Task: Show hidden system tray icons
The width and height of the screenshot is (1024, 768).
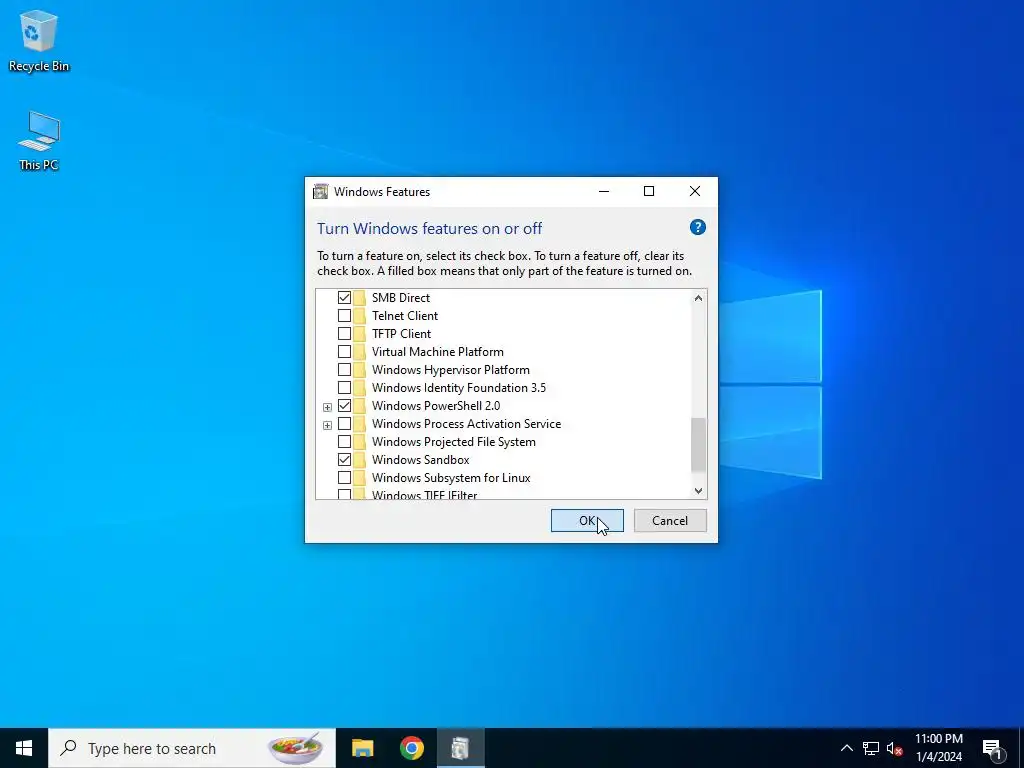Action: click(x=846, y=748)
